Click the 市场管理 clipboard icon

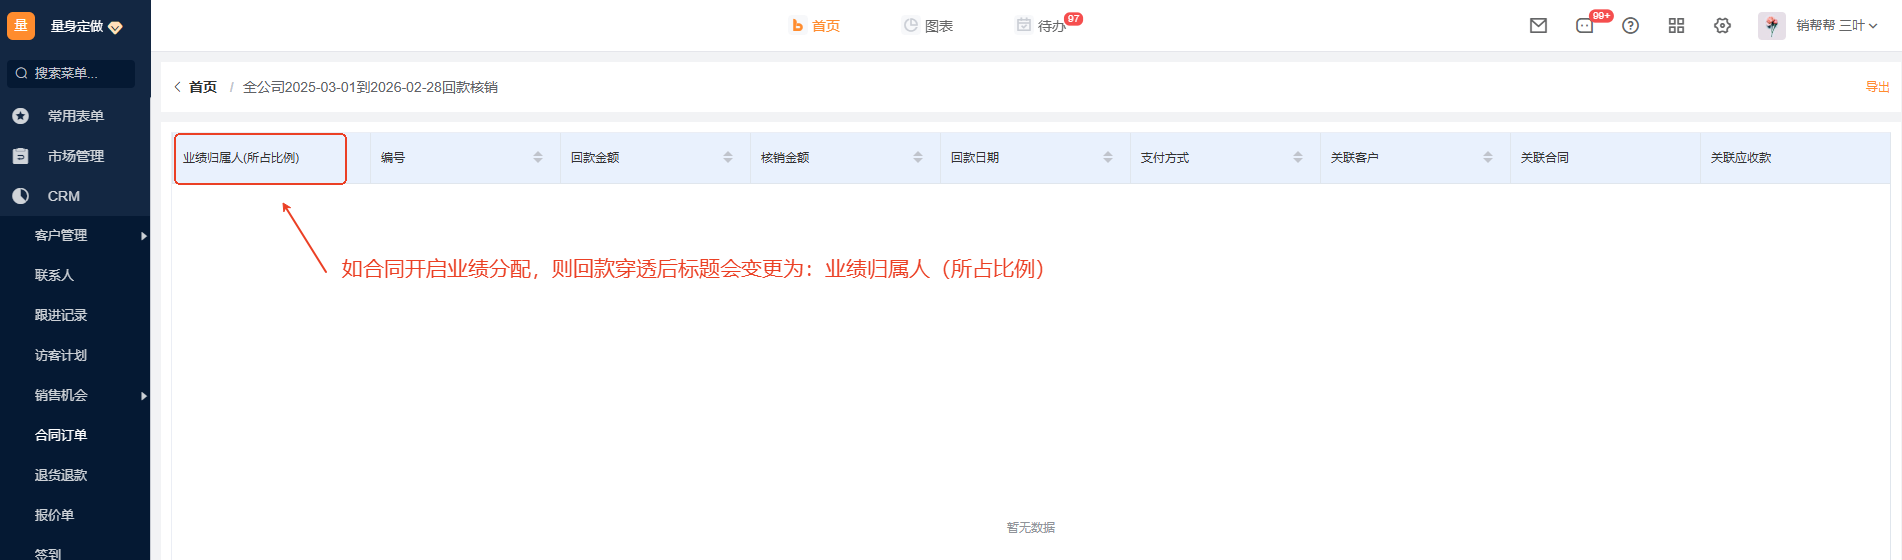(x=21, y=156)
